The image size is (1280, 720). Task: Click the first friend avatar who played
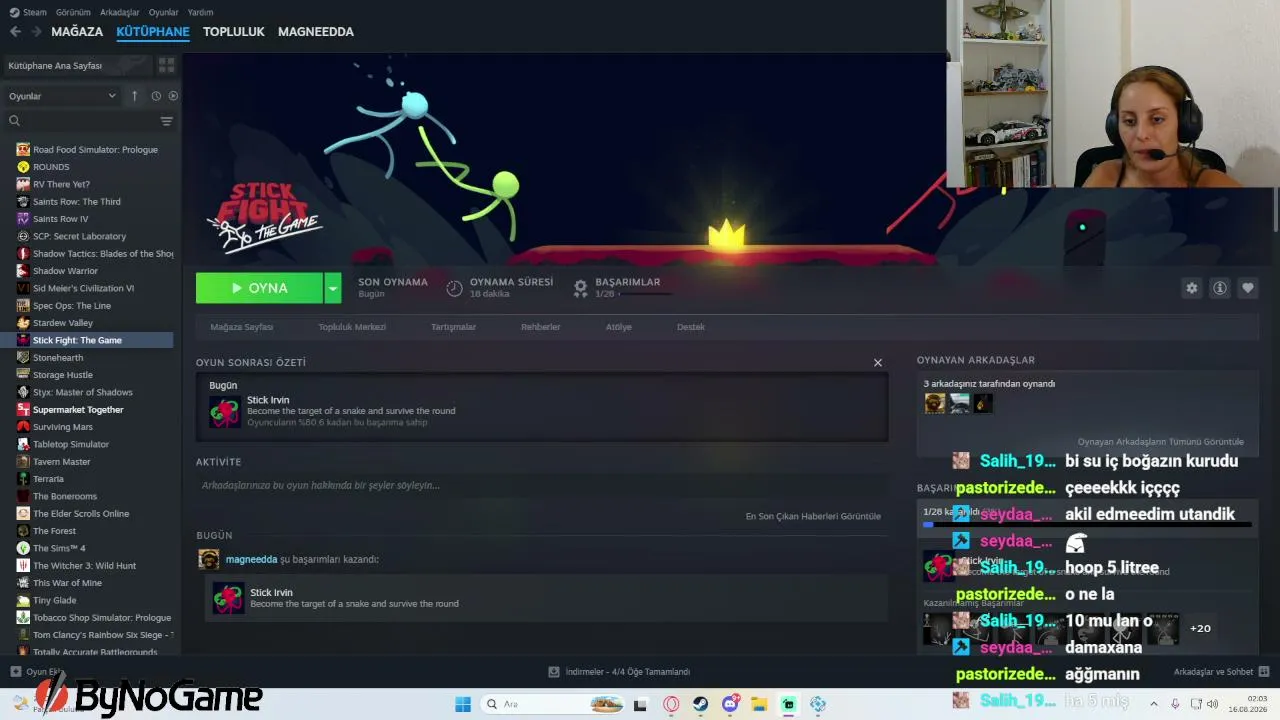(x=934, y=403)
